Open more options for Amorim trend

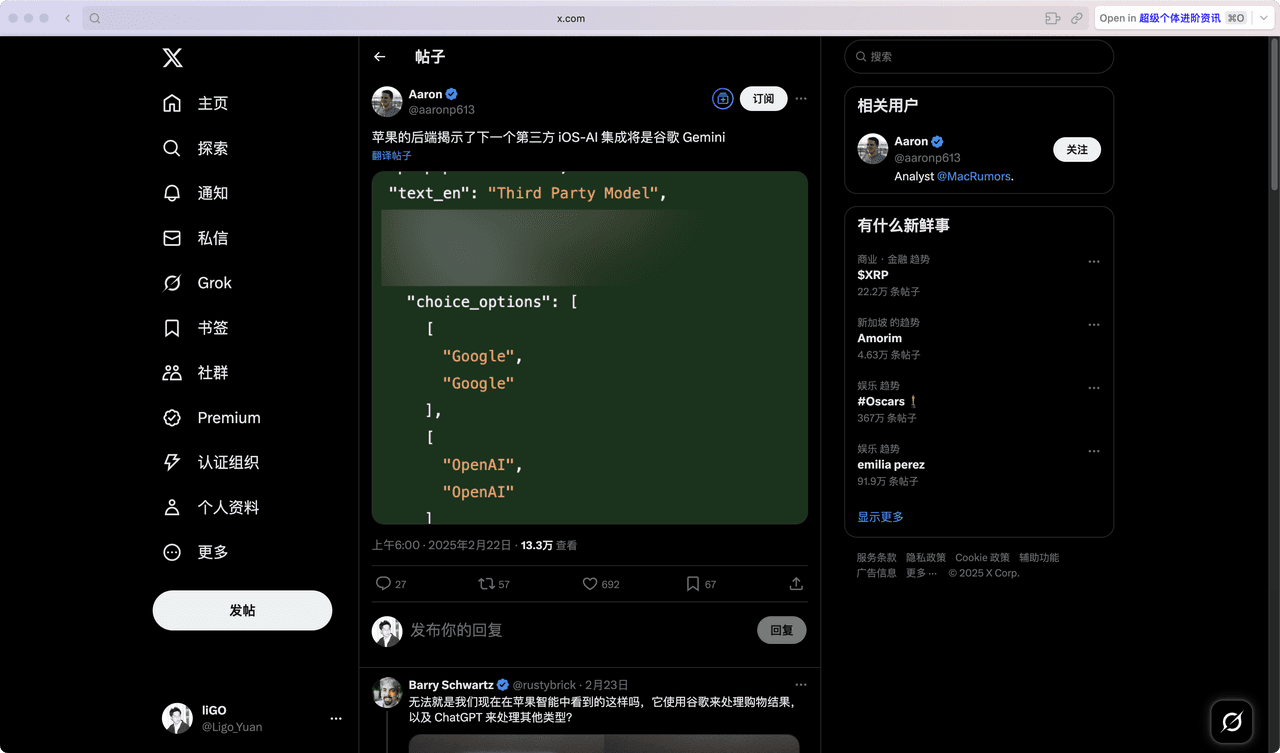point(1094,325)
